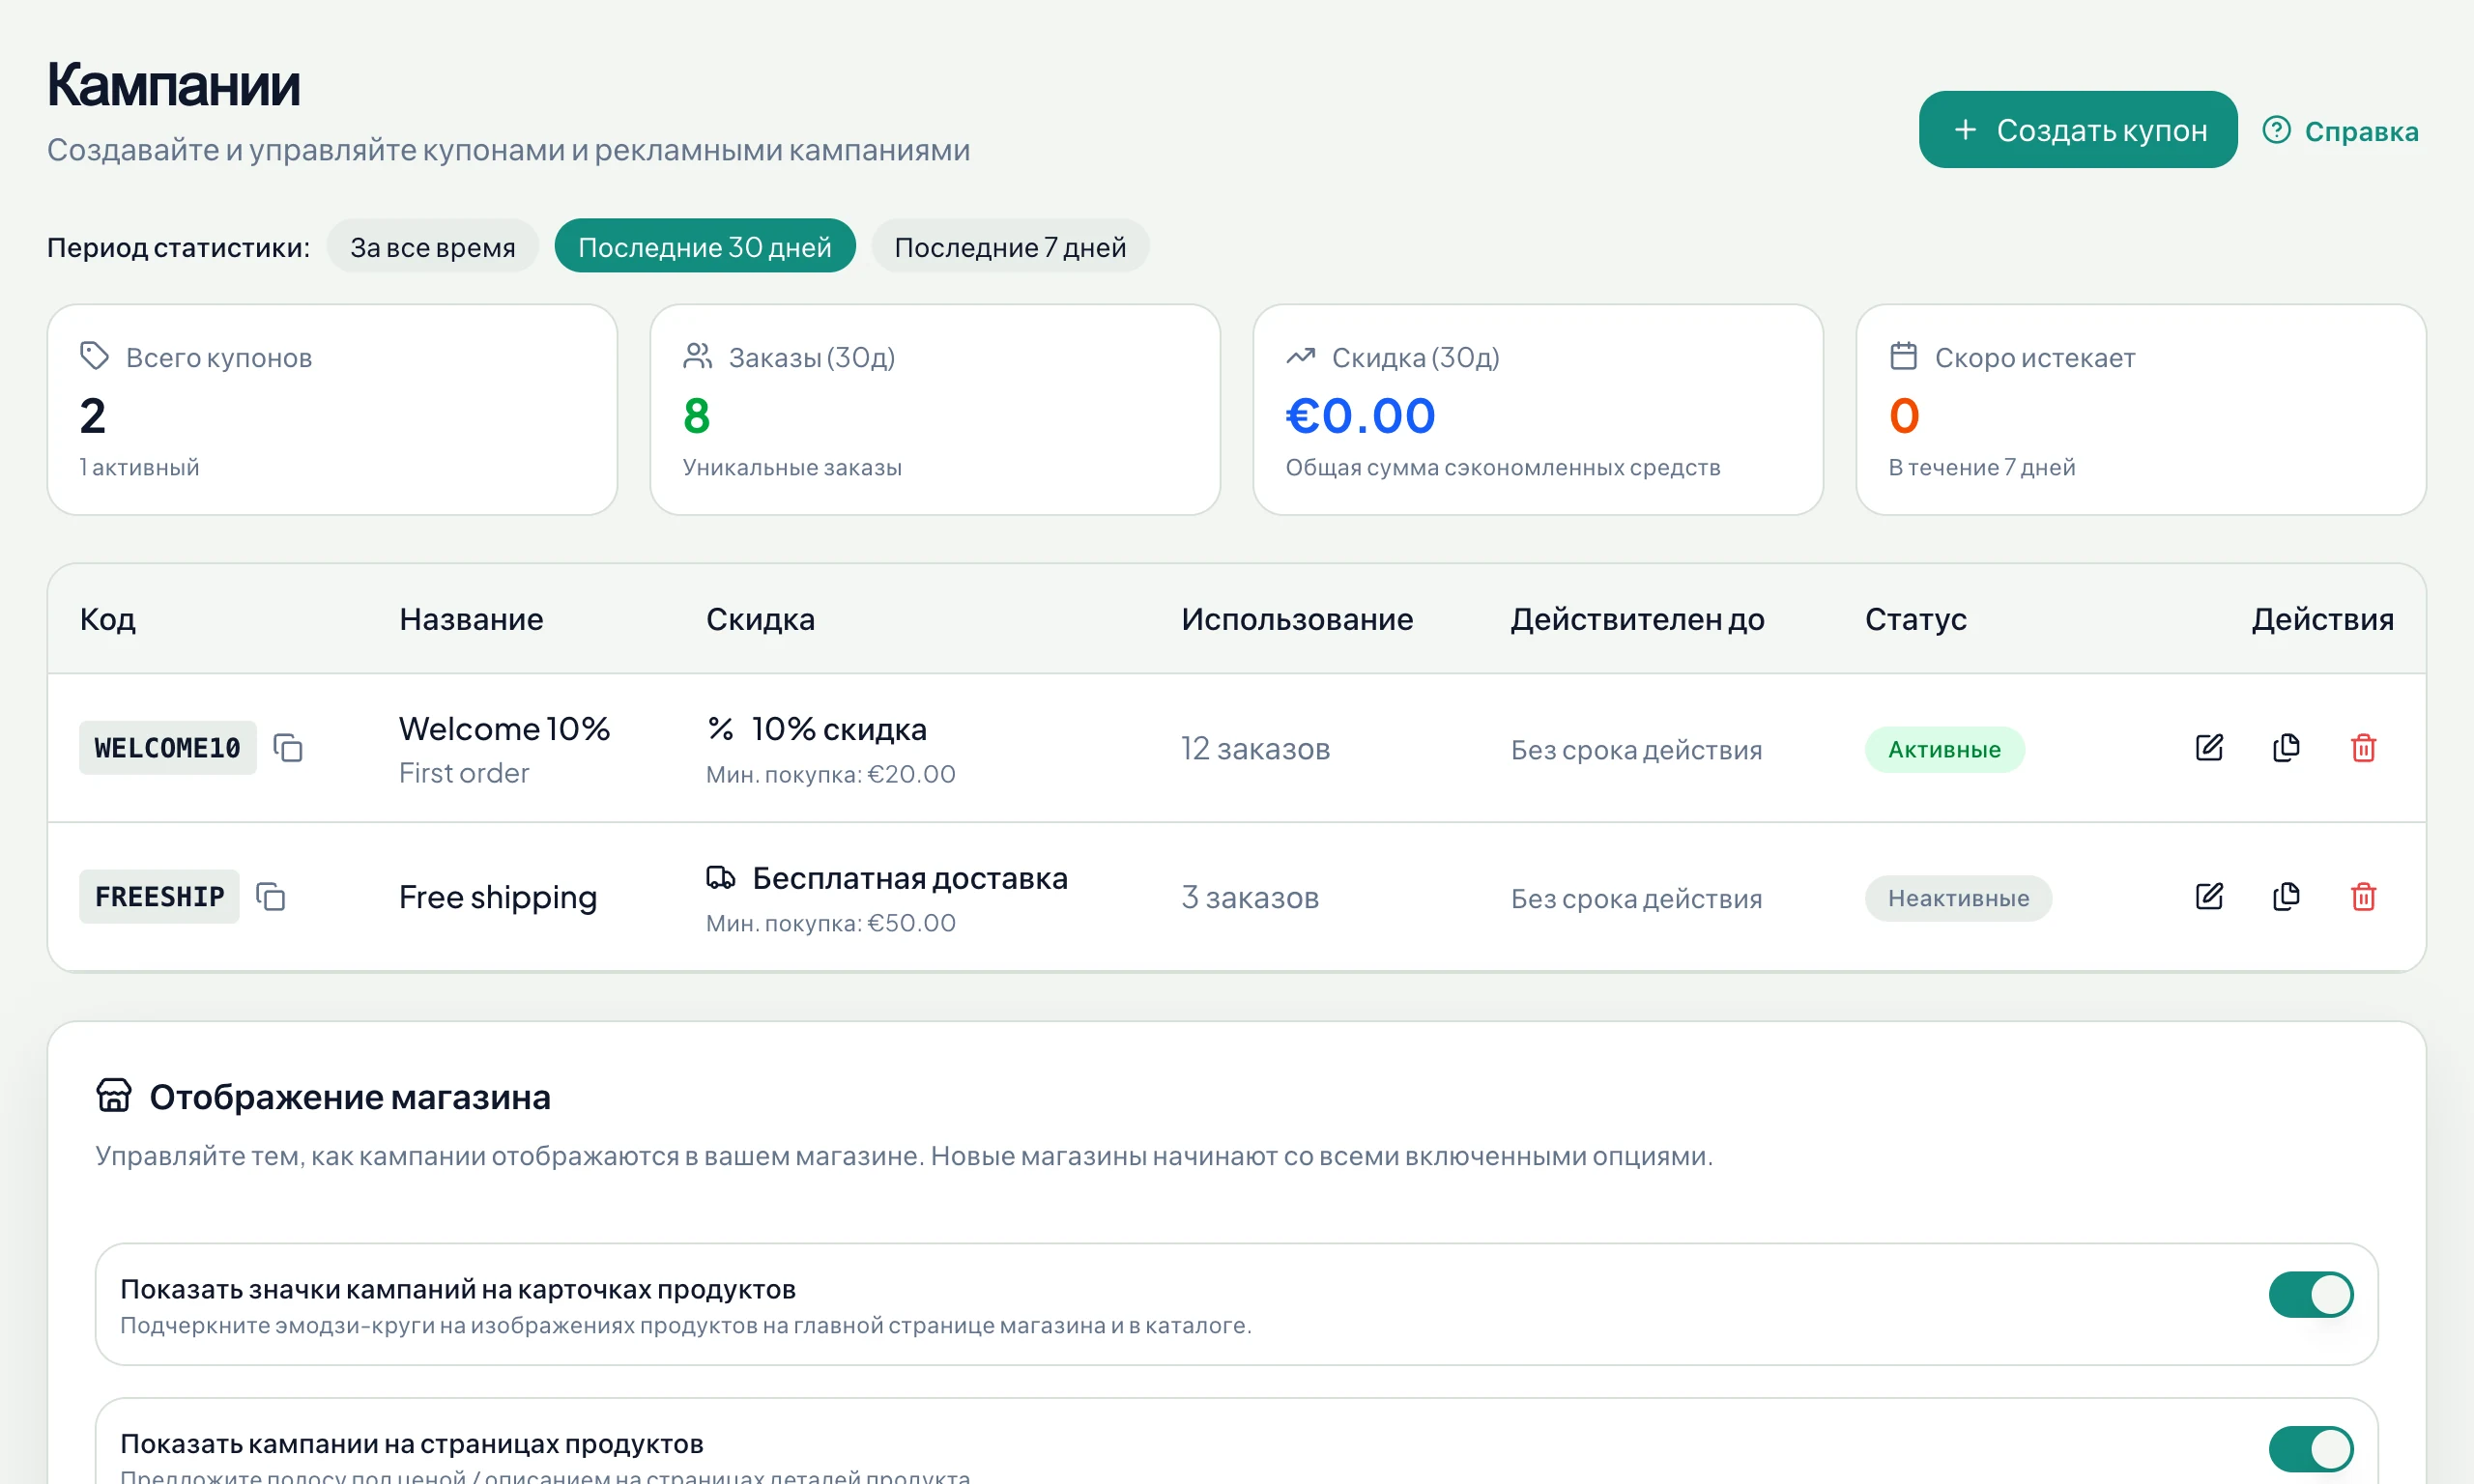Open the Справка help link

coord(2340,131)
